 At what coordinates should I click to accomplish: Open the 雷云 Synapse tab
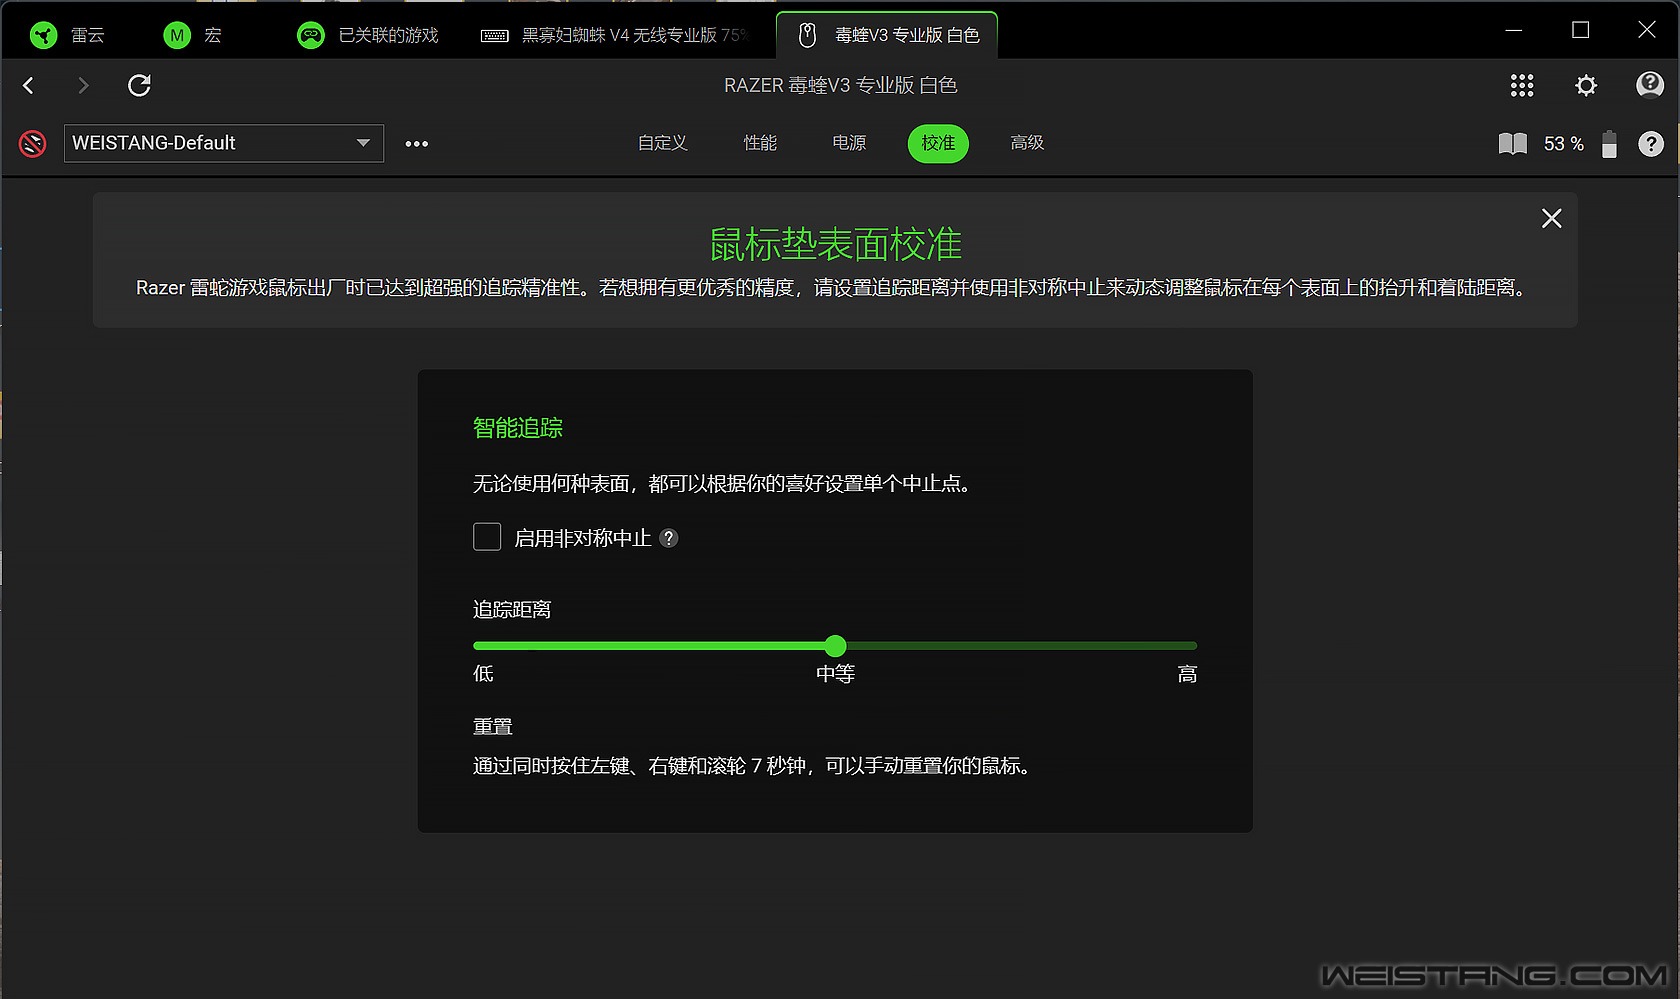(67, 35)
